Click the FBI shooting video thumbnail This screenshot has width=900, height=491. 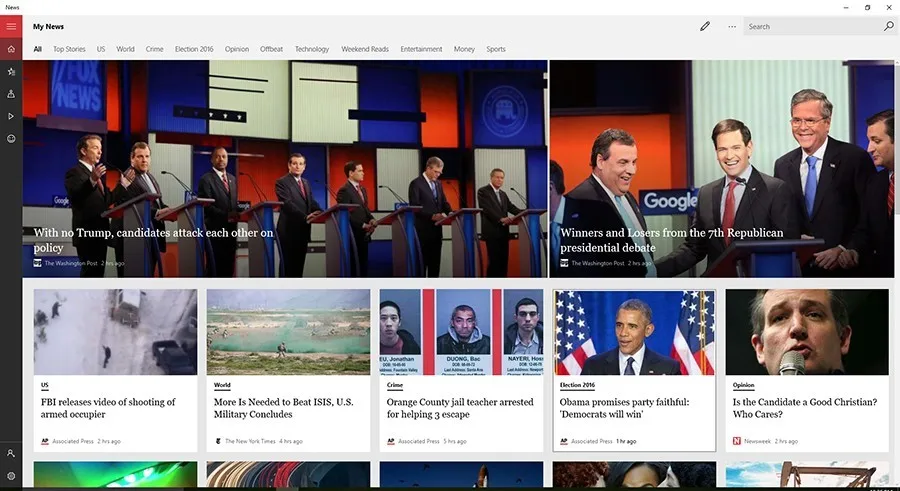(x=115, y=332)
